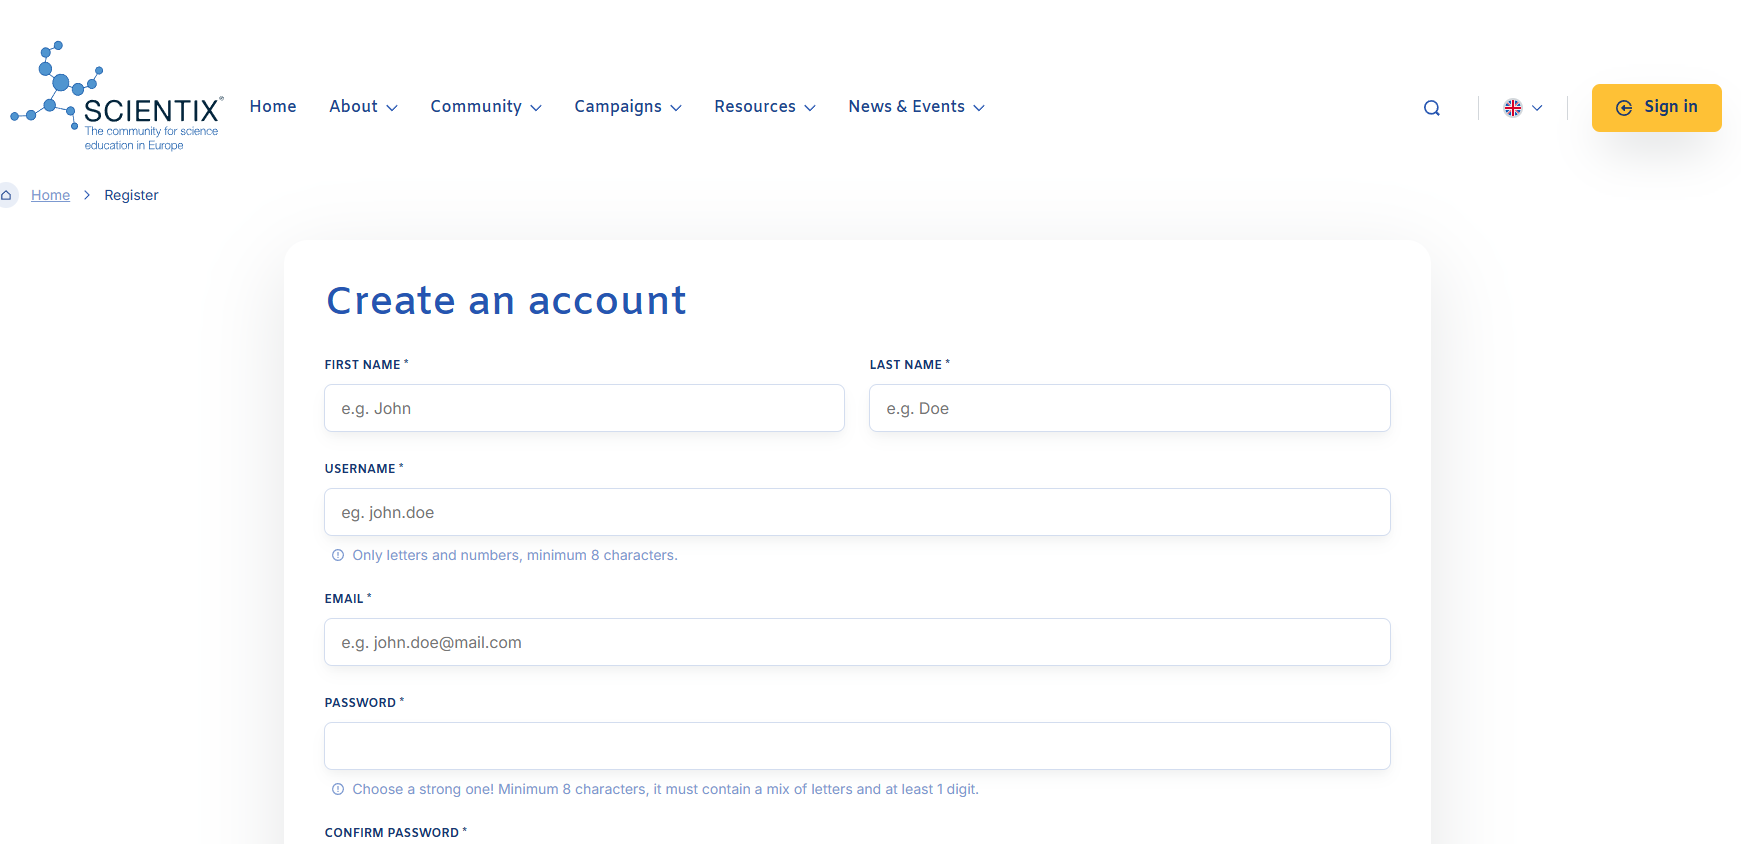Click the breadcrumb home icon
Viewport: 1741px width, 844px height.
pos(7,195)
